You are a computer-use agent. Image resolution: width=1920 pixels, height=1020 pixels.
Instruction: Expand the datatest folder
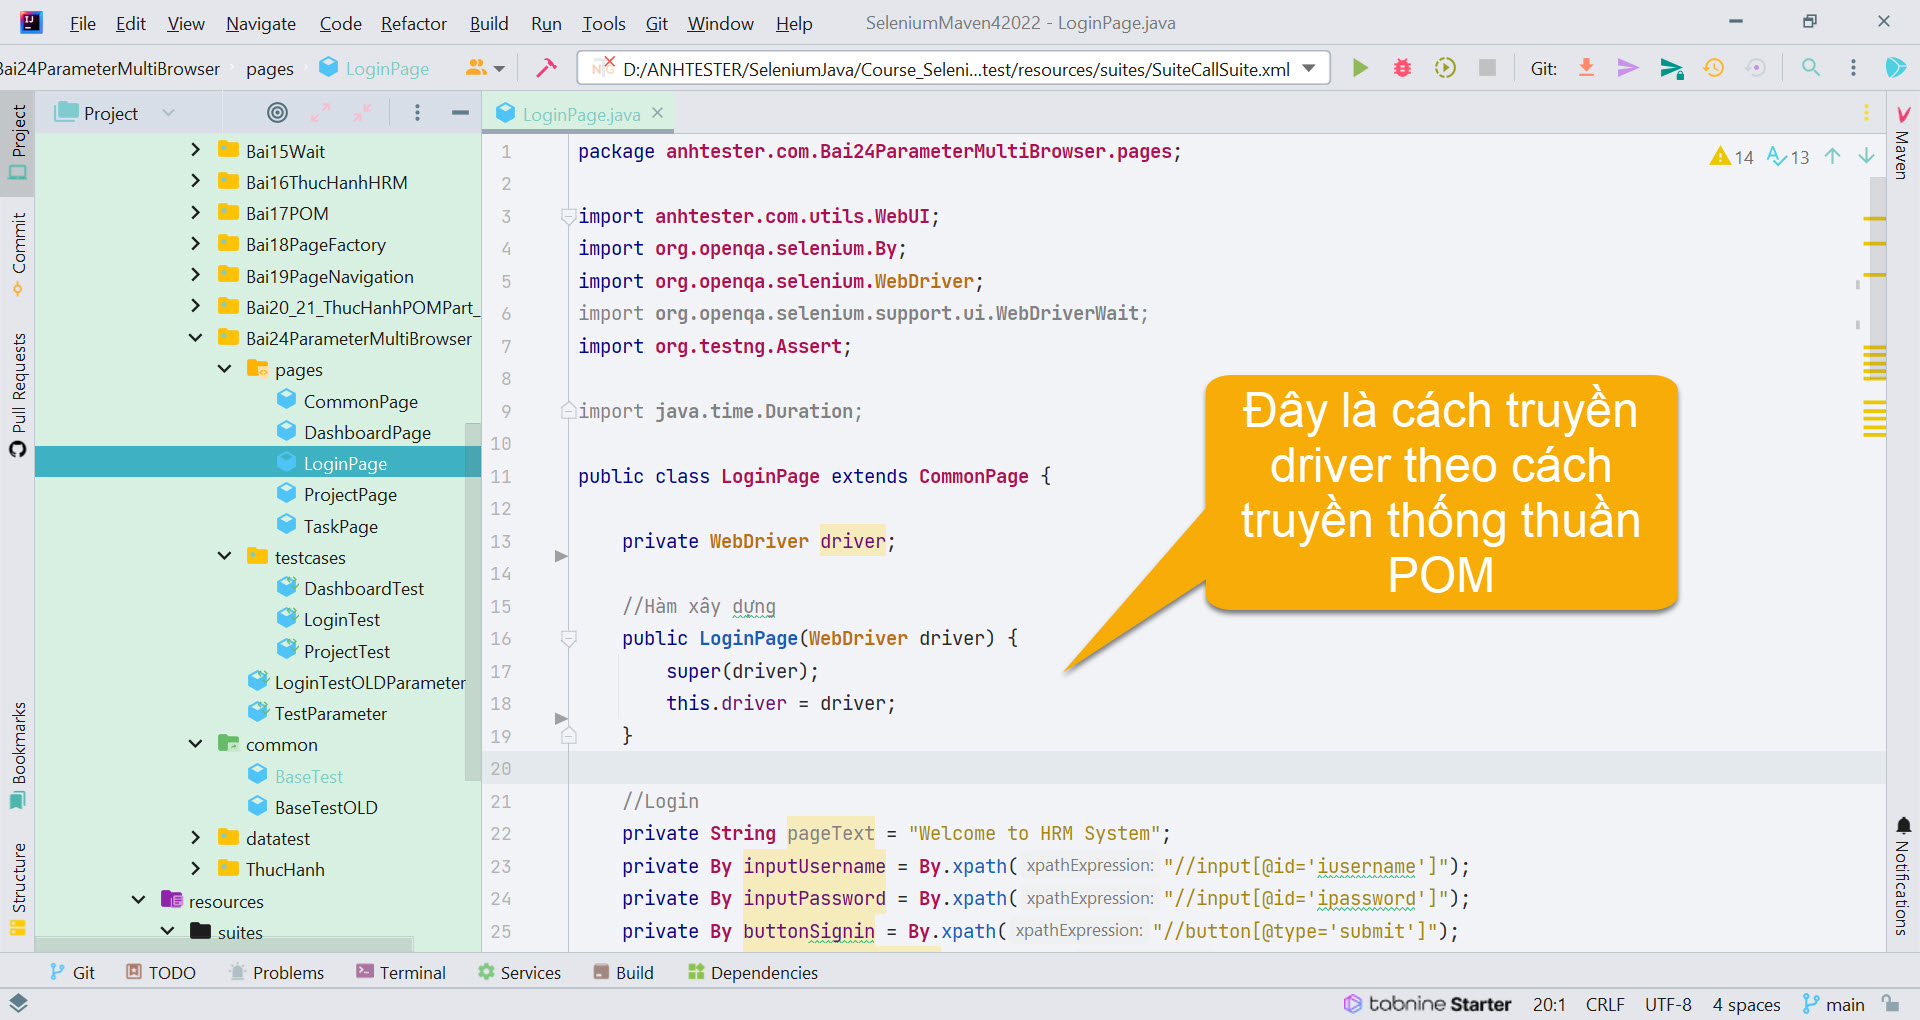click(195, 838)
